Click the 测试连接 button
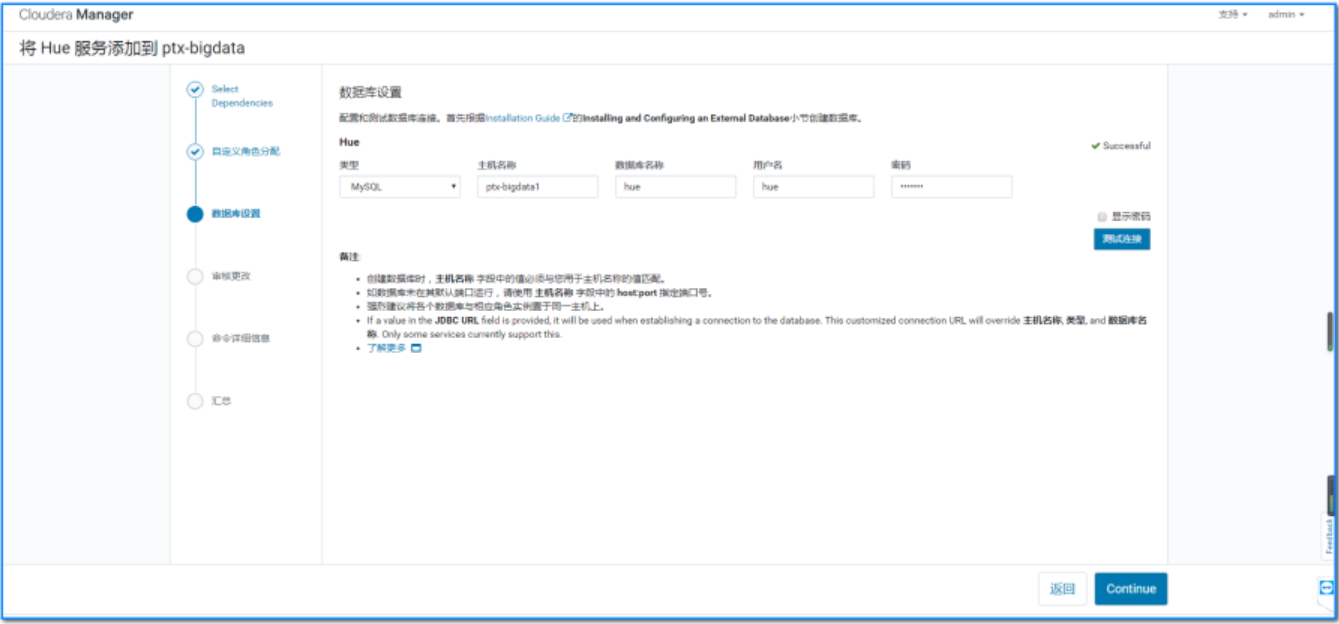 click(1122, 239)
